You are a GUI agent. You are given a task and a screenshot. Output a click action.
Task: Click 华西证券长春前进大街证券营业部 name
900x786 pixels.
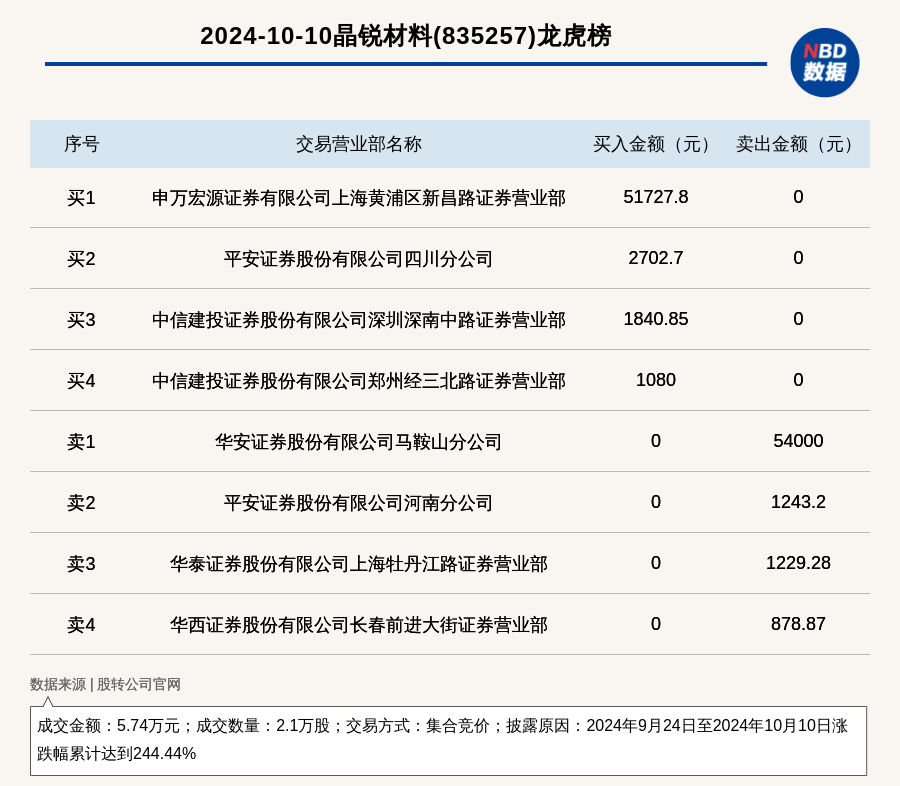[359, 625]
